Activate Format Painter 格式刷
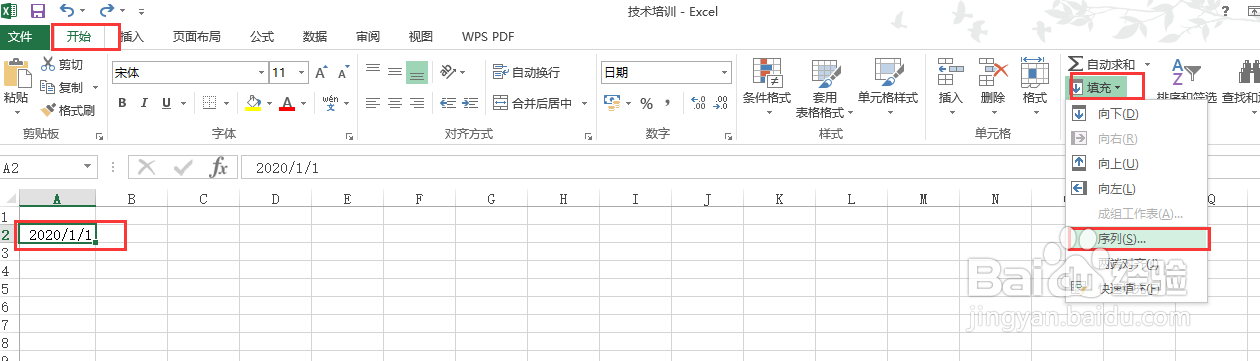Viewport: 1260px width, 361px height. click(68, 110)
